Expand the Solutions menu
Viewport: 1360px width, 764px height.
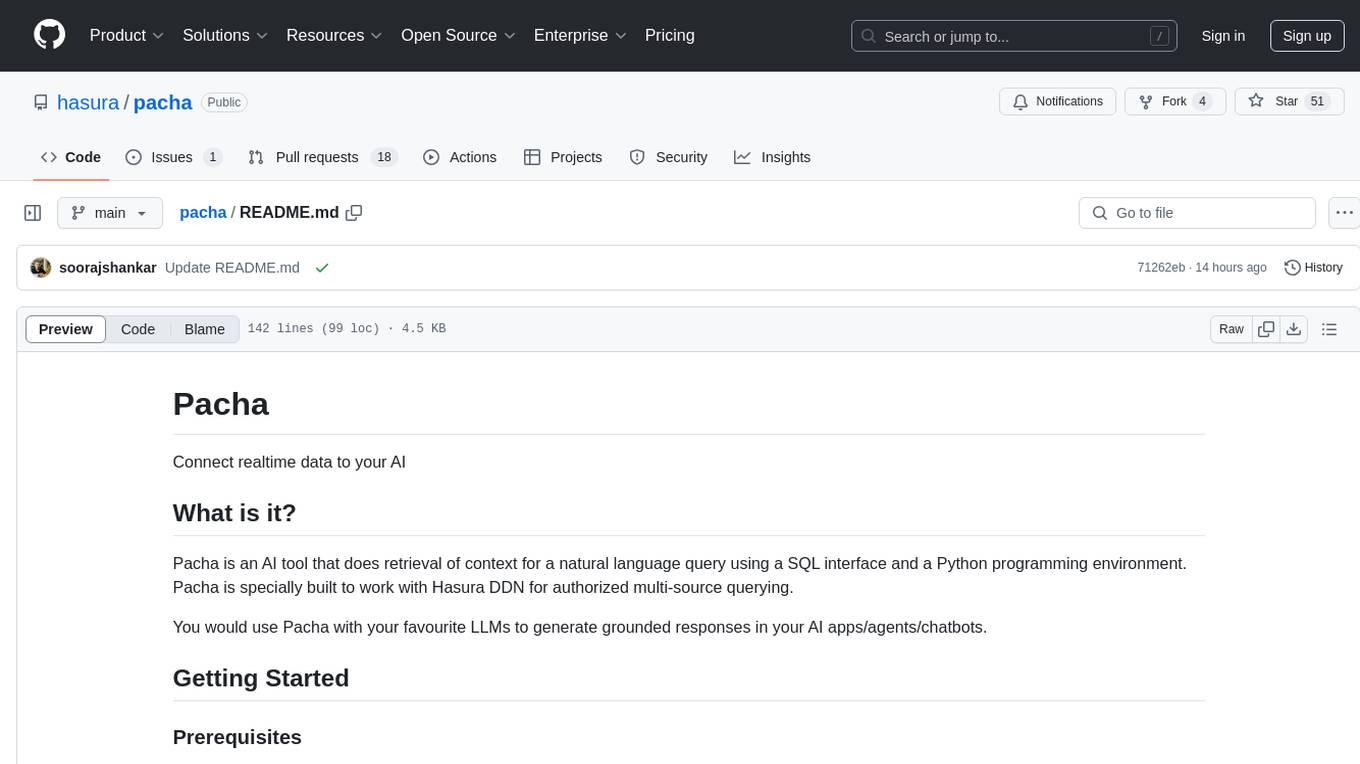pyautogui.click(x=225, y=35)
